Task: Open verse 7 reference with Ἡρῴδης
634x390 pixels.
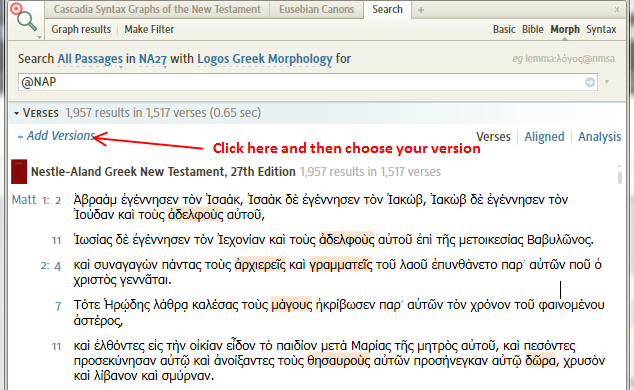Action: (58, 306)
